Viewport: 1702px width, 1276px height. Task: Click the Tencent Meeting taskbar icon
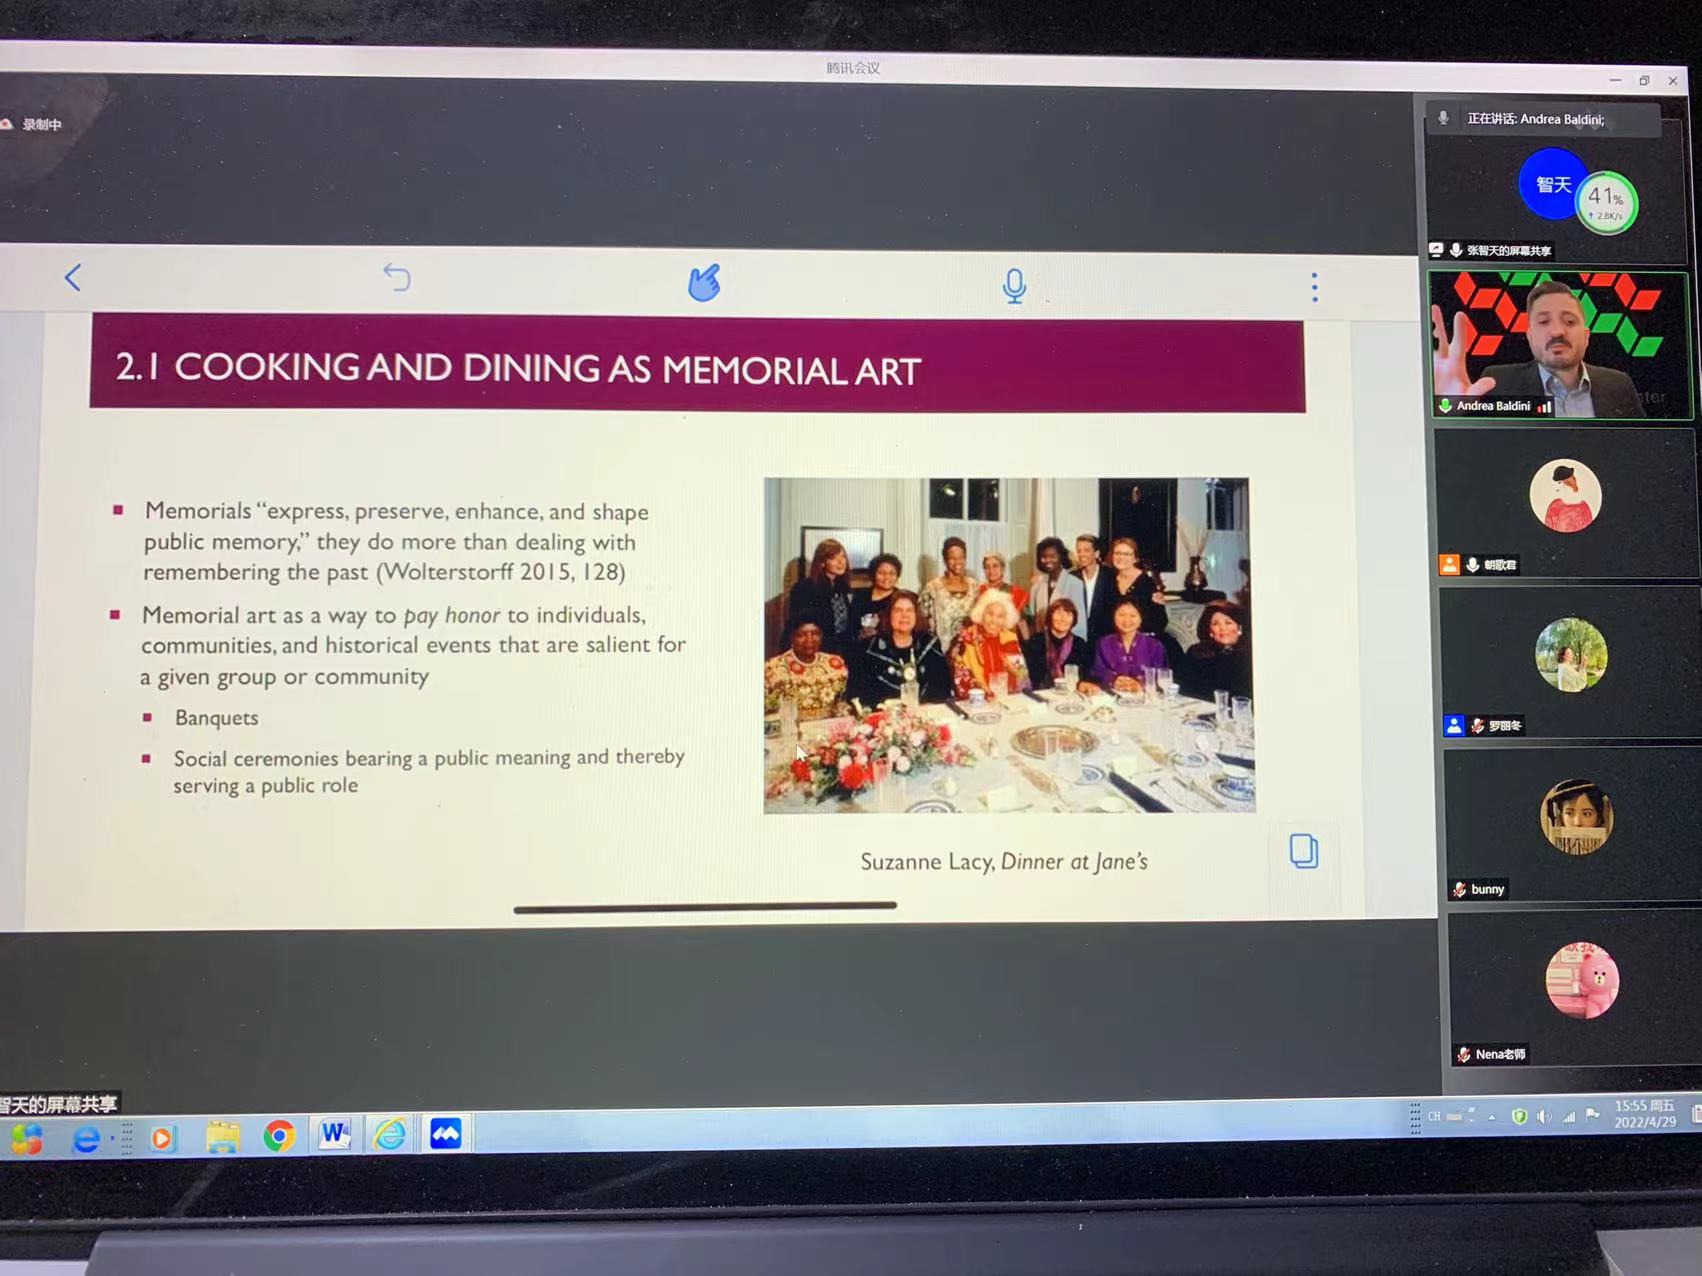click(x=445, y=1134)
